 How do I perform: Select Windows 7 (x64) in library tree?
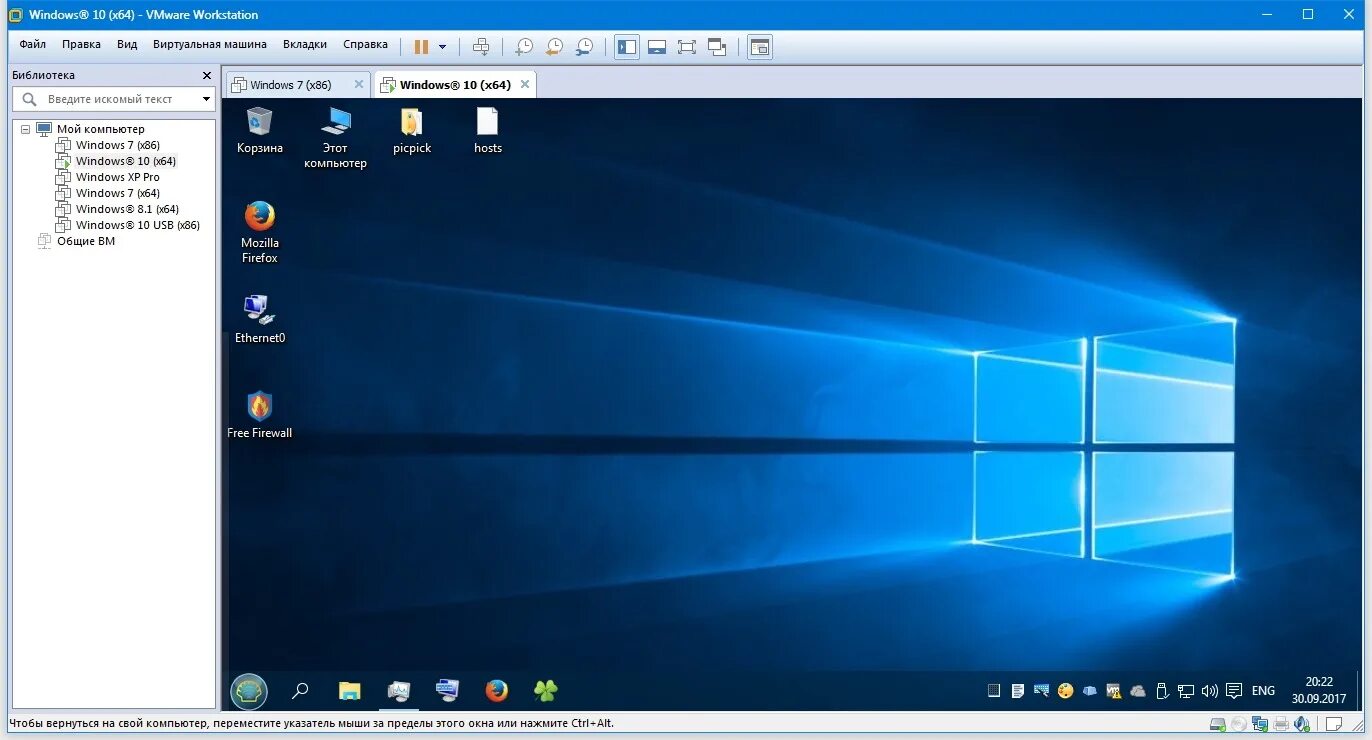tap(117, 193)
